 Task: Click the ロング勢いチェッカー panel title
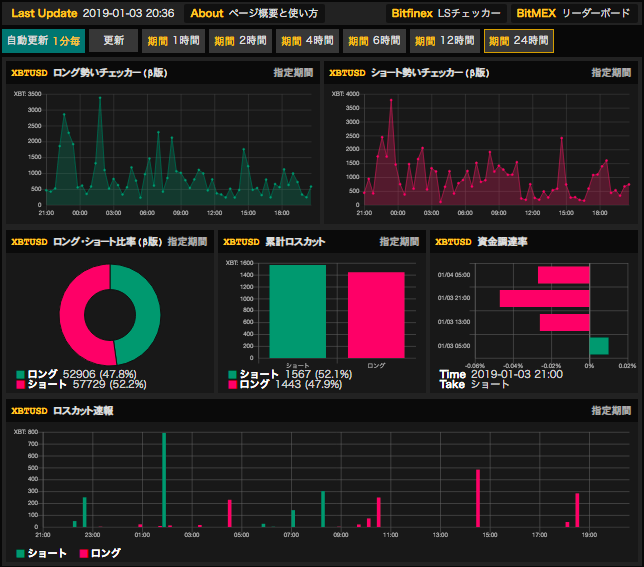tap(89, 73)
